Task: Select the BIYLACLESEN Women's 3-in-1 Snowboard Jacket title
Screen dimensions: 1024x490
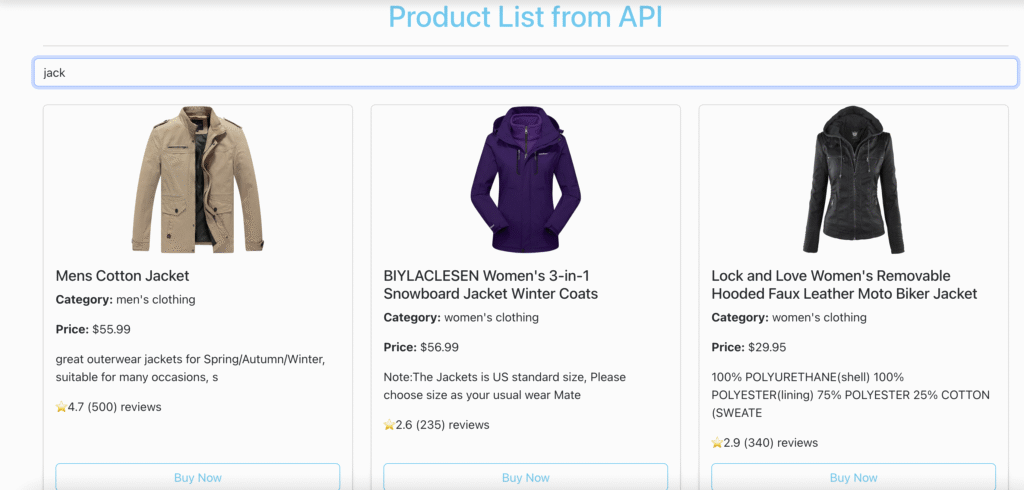Action: click(490, 285)
